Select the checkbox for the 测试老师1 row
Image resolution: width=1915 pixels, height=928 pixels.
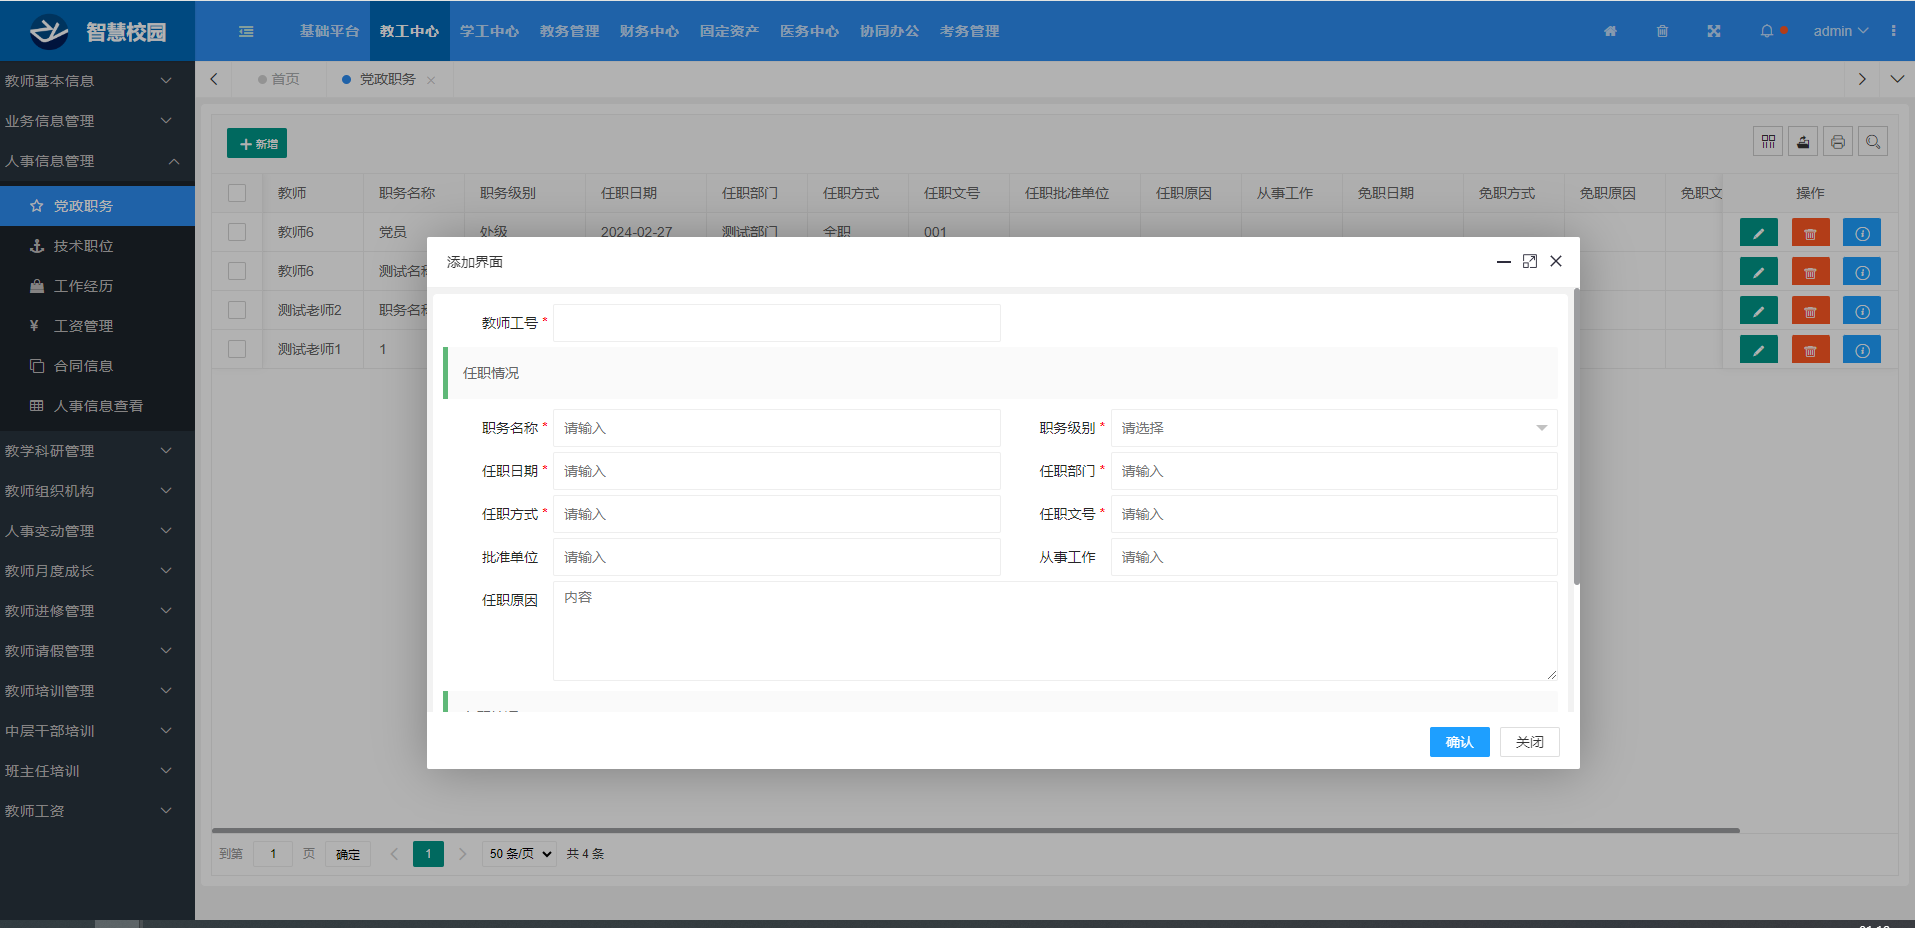click(237, 349)
